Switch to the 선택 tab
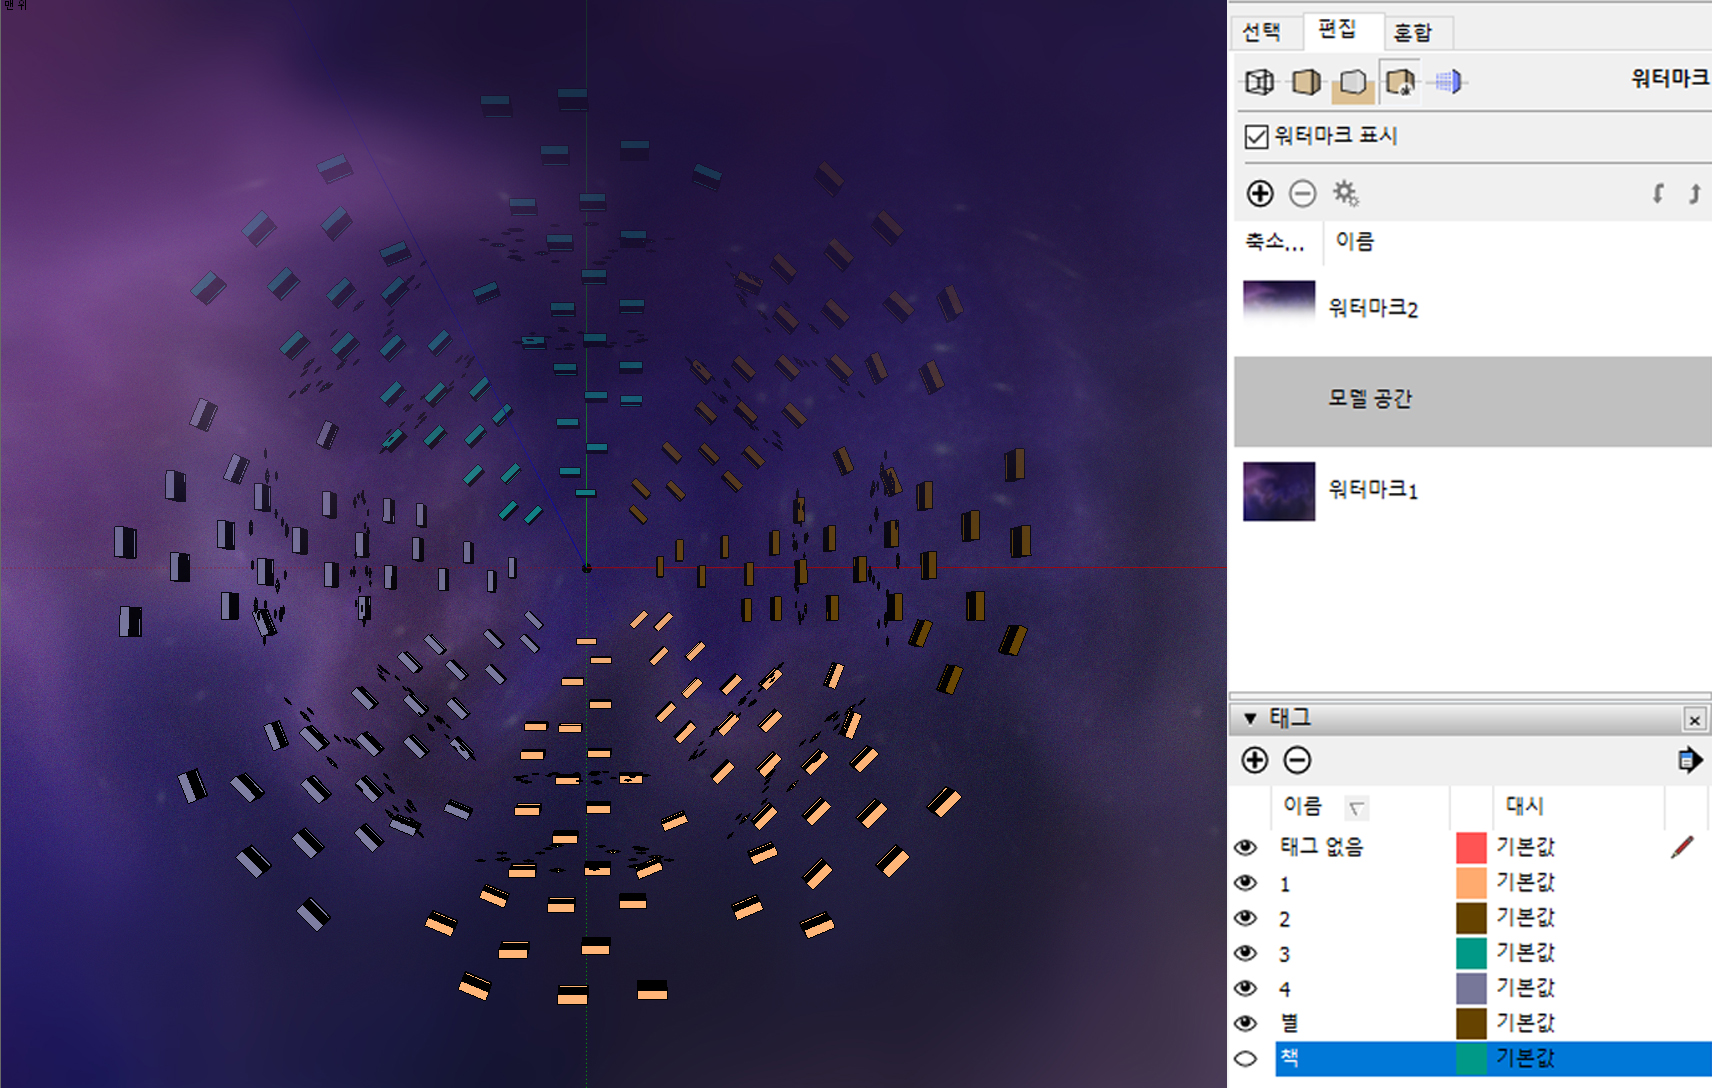Viewport: 1712px width, 1088px height. 1262,32
